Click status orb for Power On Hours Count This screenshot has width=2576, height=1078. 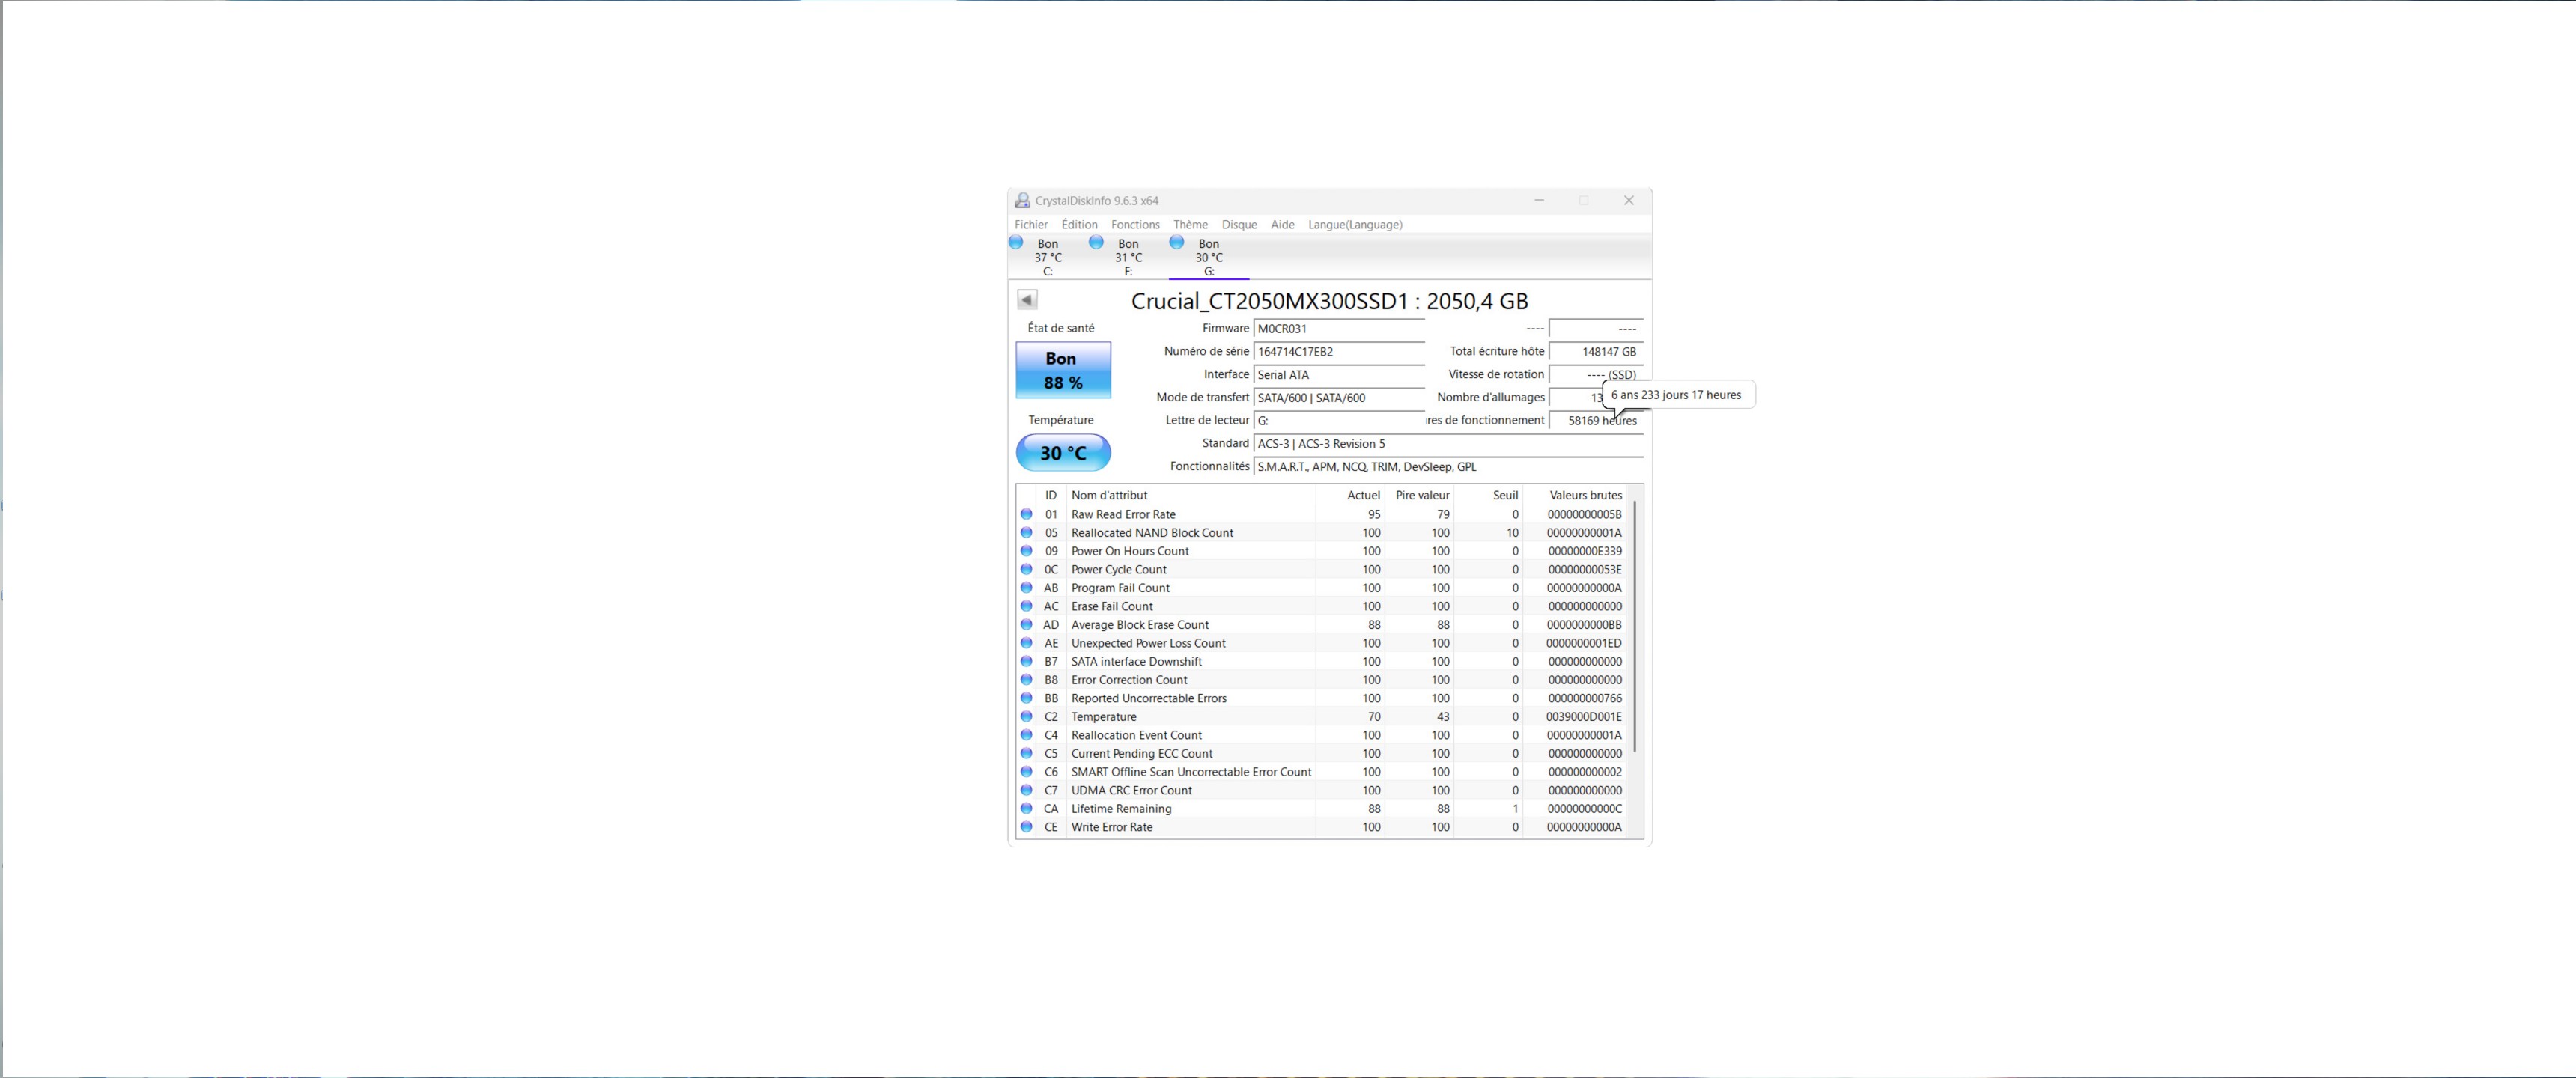pyautogui.click(x=1026, y=551)
